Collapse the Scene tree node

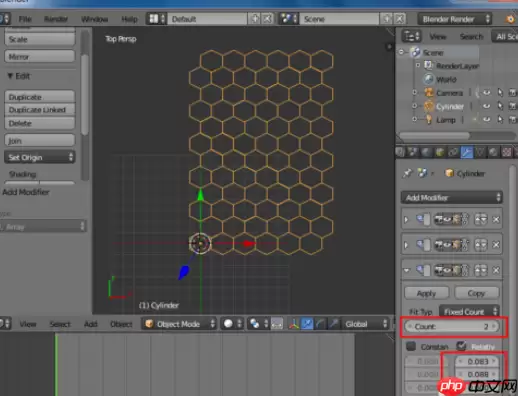(401, 52)
